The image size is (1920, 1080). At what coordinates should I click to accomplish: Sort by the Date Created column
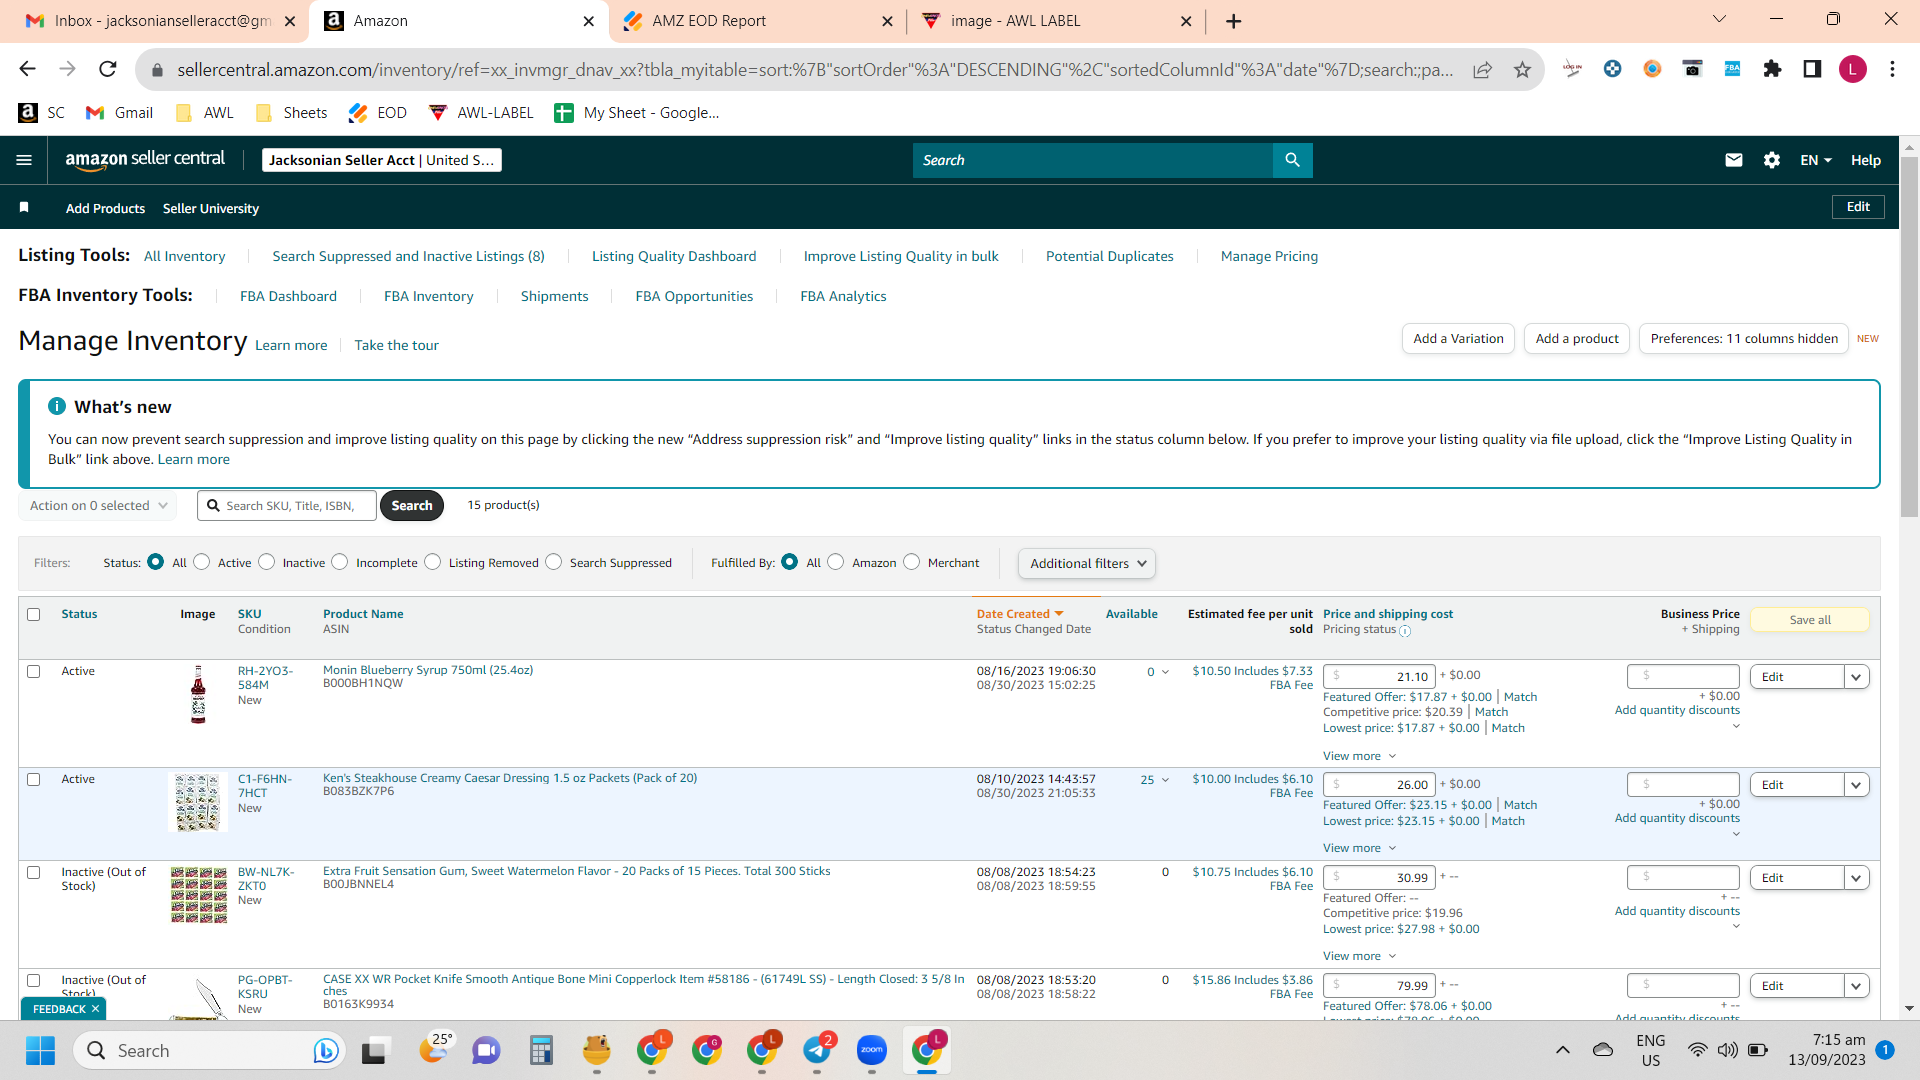1020,614
